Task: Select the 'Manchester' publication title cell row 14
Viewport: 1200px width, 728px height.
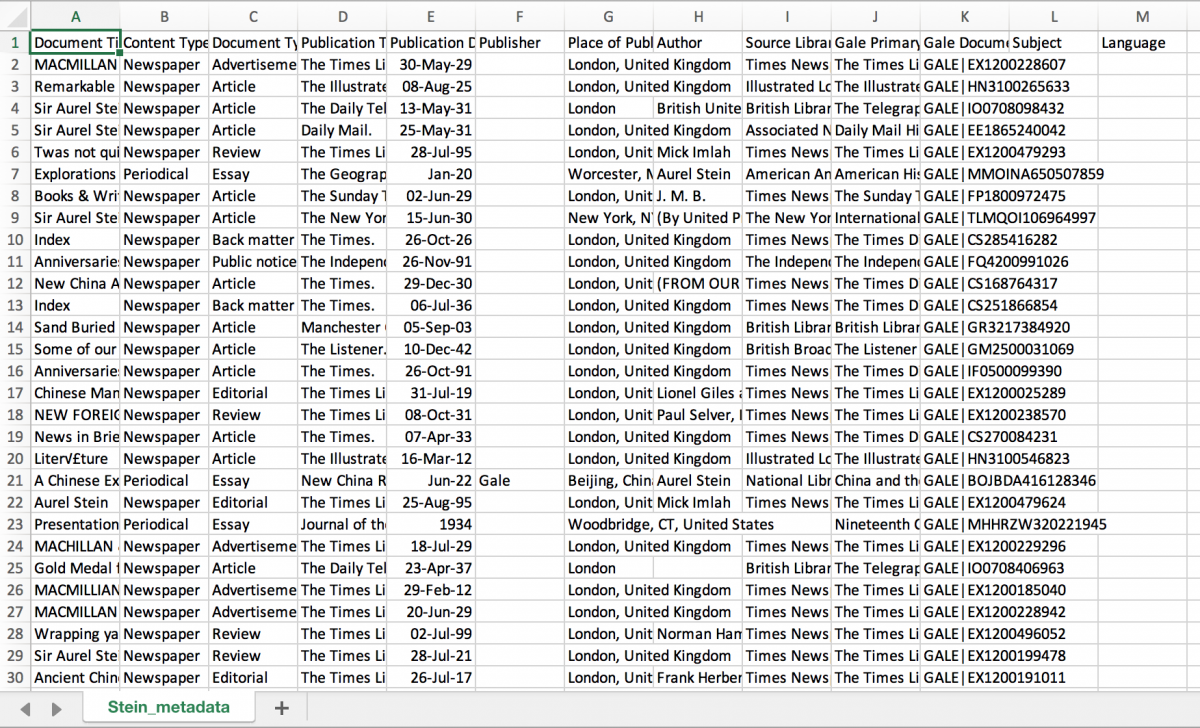Action: 343,327
